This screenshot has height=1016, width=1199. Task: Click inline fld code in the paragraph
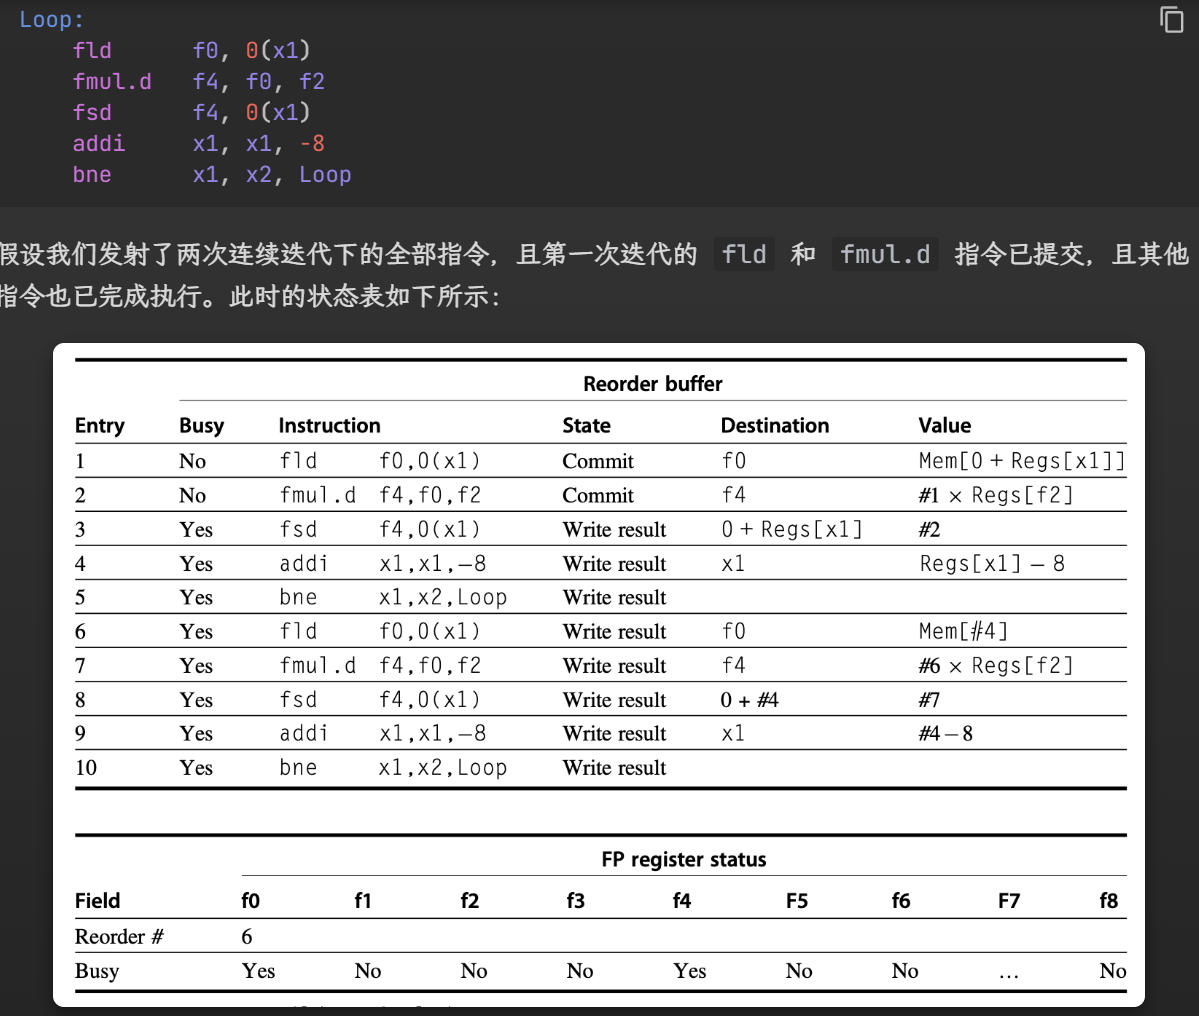tap(745, 254)
